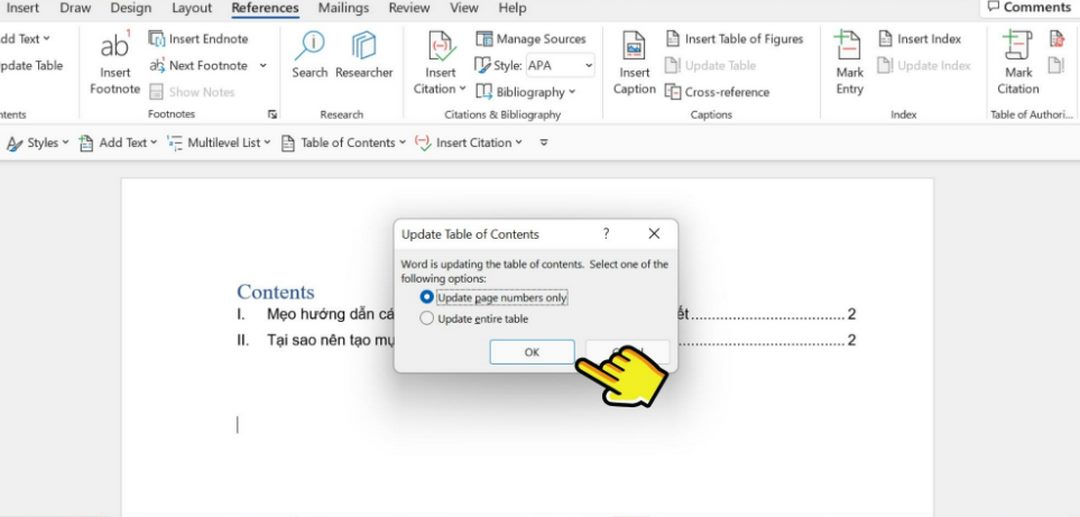1080x517 pixels.
Task: Open the Mailings tab
Action: pos(344,8)
